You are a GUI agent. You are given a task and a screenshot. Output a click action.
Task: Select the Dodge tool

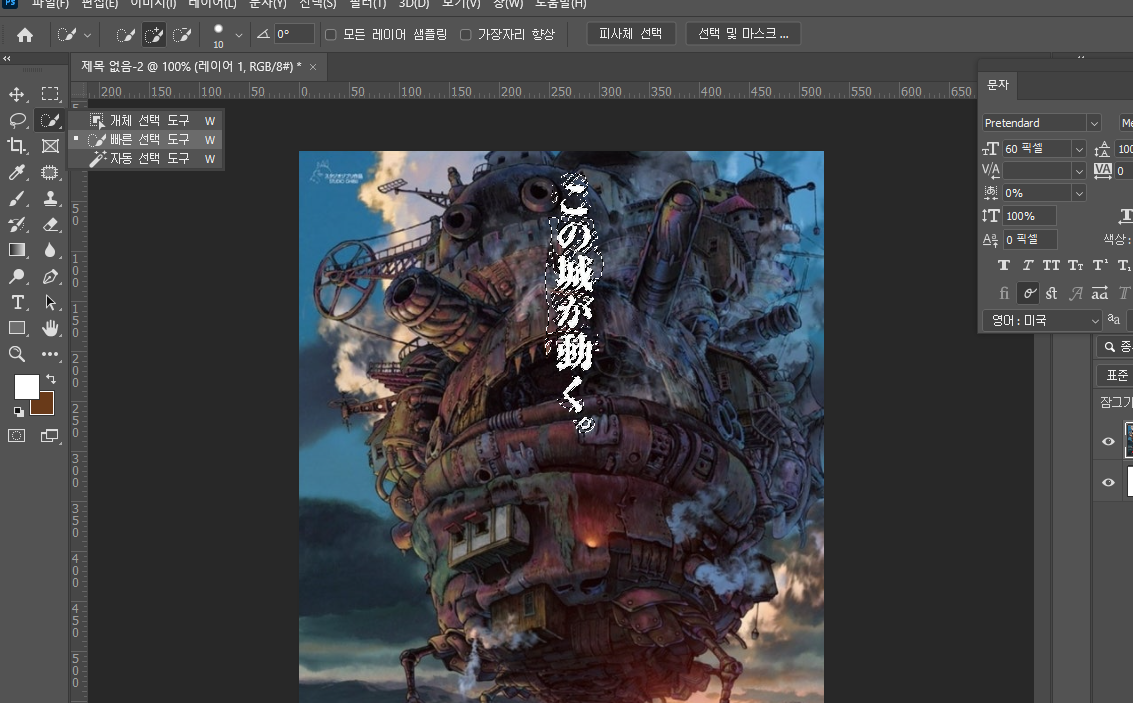pyautogui.click(x=17, y=276)
